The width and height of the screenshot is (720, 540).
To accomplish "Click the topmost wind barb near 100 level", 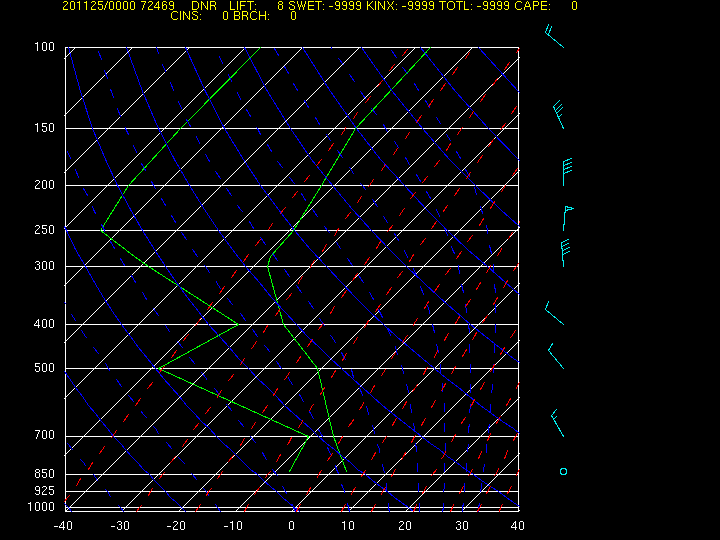I will [554, 36].
